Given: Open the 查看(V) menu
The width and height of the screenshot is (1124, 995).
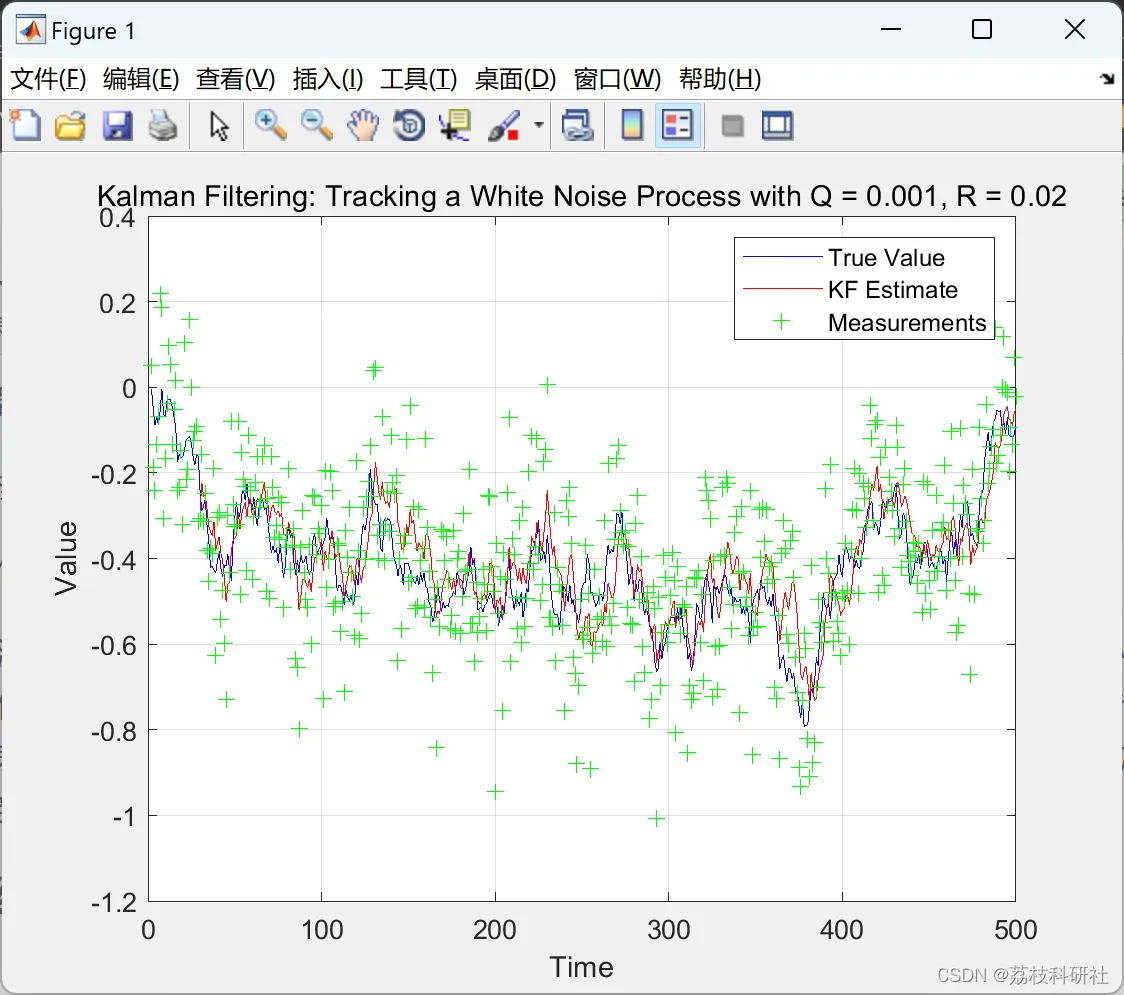Looking at the screenshot, I should pyautogui.click(x=236, y=79).
